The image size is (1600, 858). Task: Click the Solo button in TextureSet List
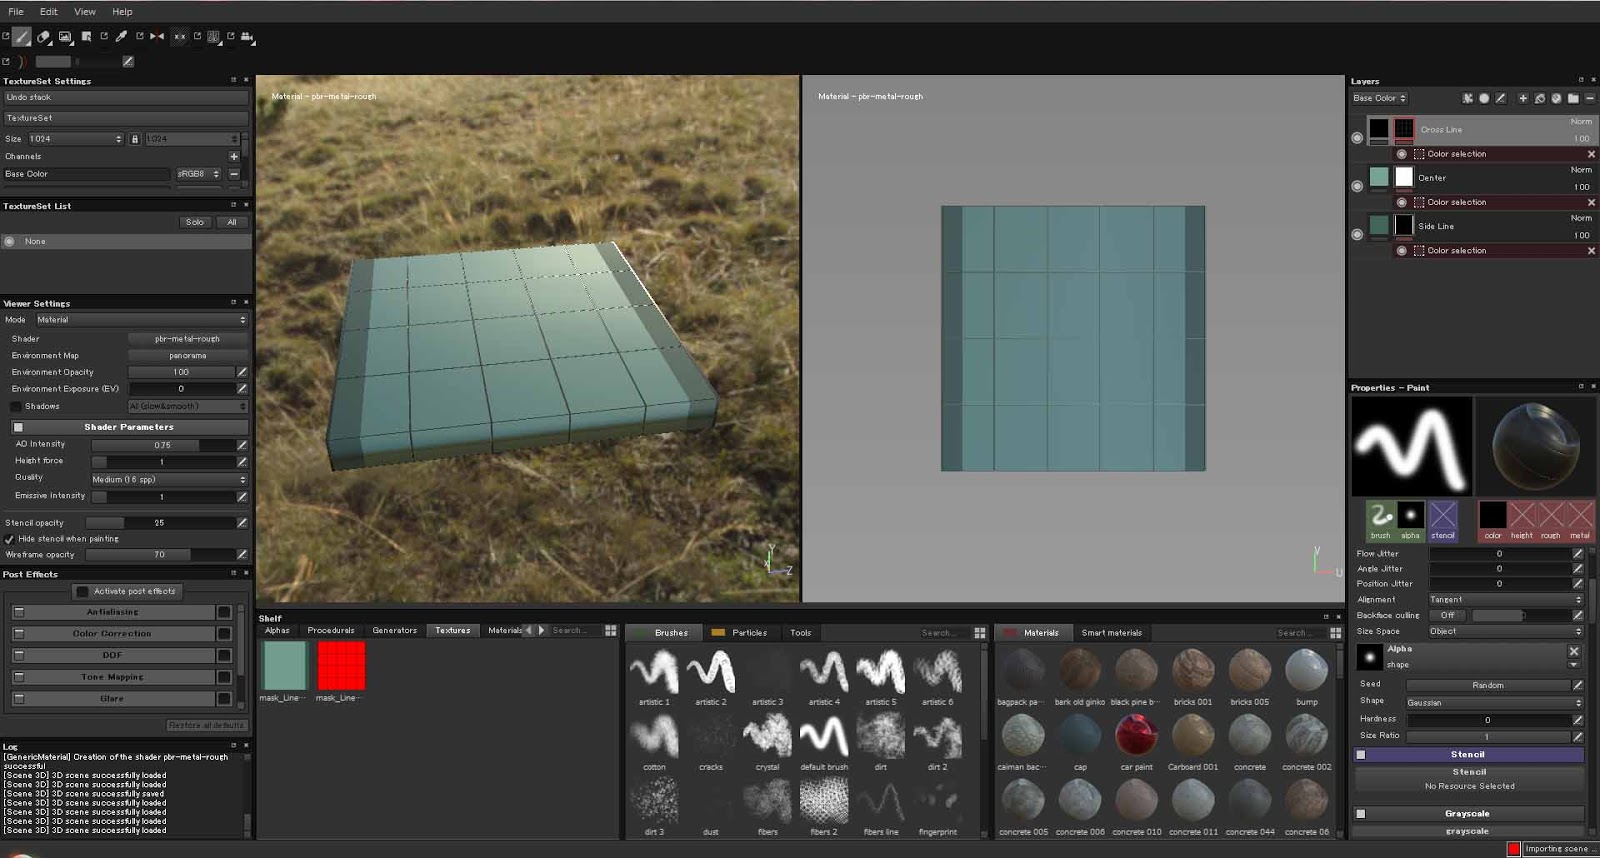(195, 222)
